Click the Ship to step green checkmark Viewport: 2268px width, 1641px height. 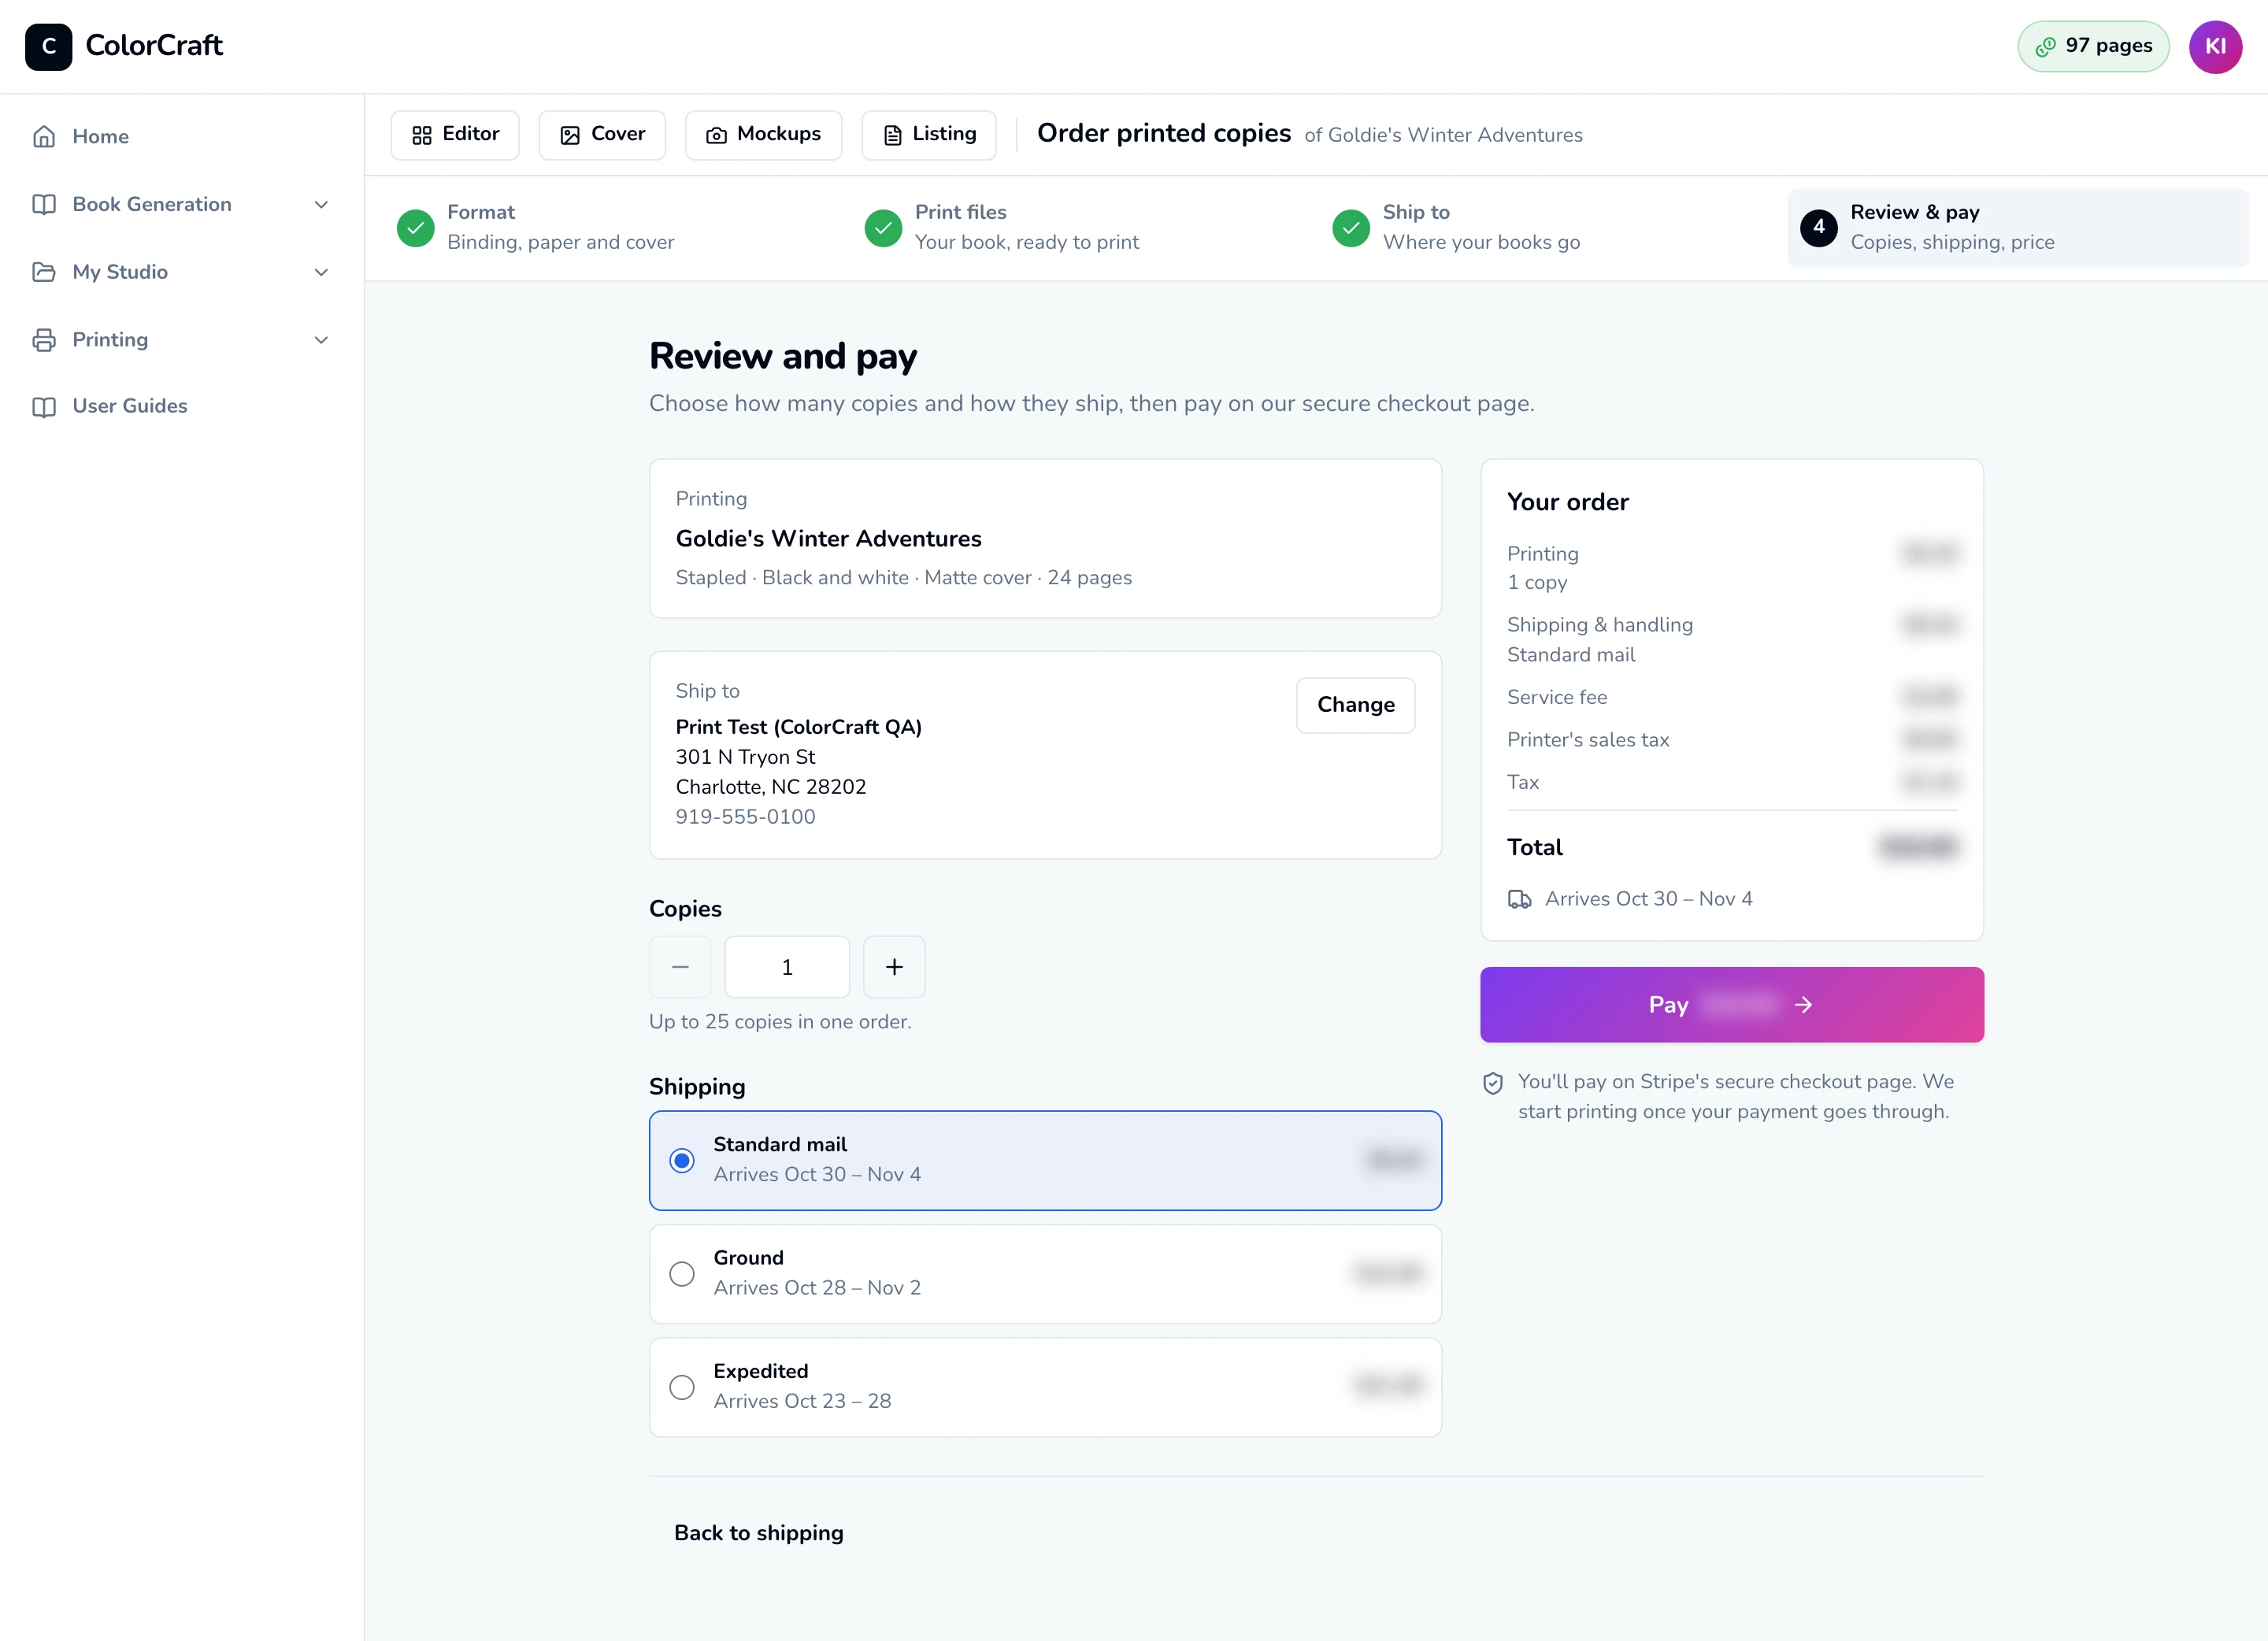coord(1351,228)
